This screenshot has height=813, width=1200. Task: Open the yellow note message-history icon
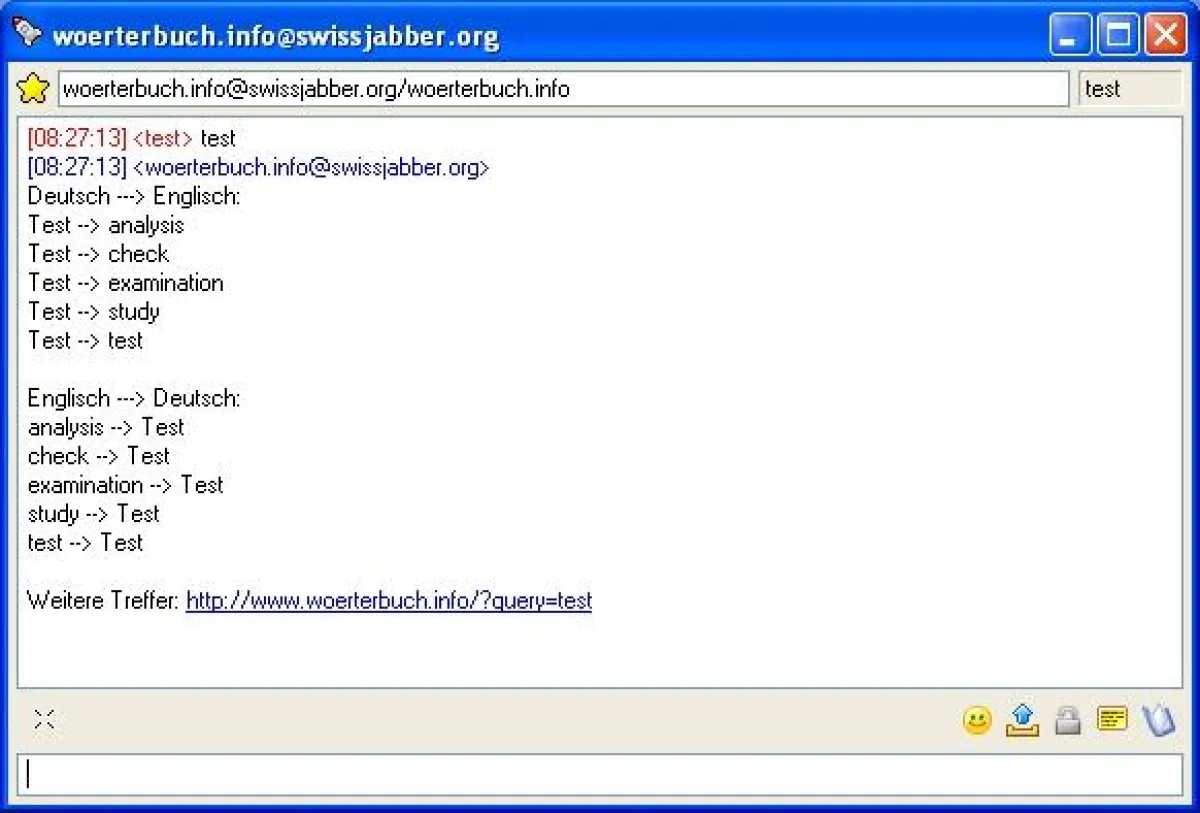tap(1112, 719)
